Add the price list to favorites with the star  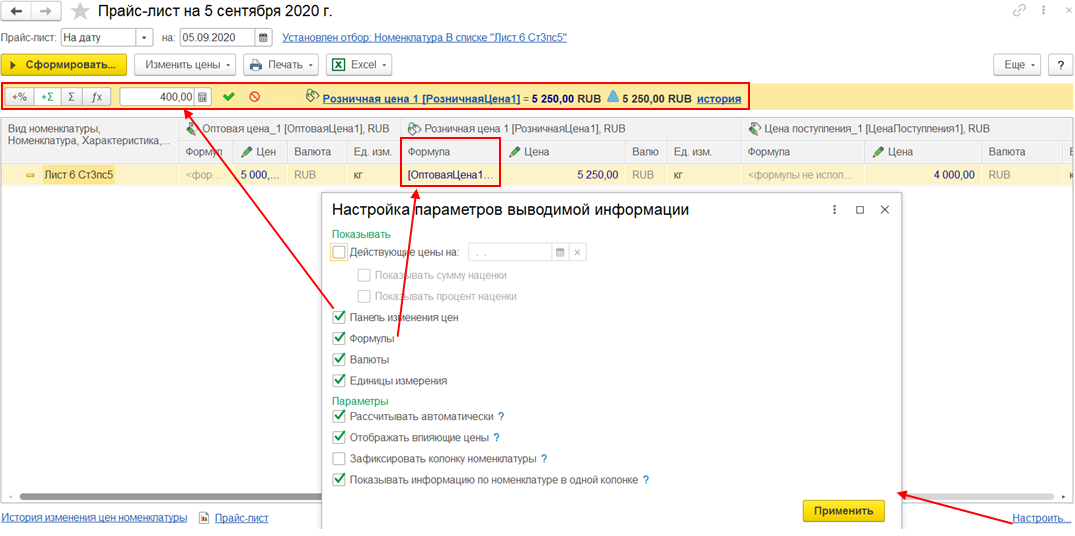80,12
